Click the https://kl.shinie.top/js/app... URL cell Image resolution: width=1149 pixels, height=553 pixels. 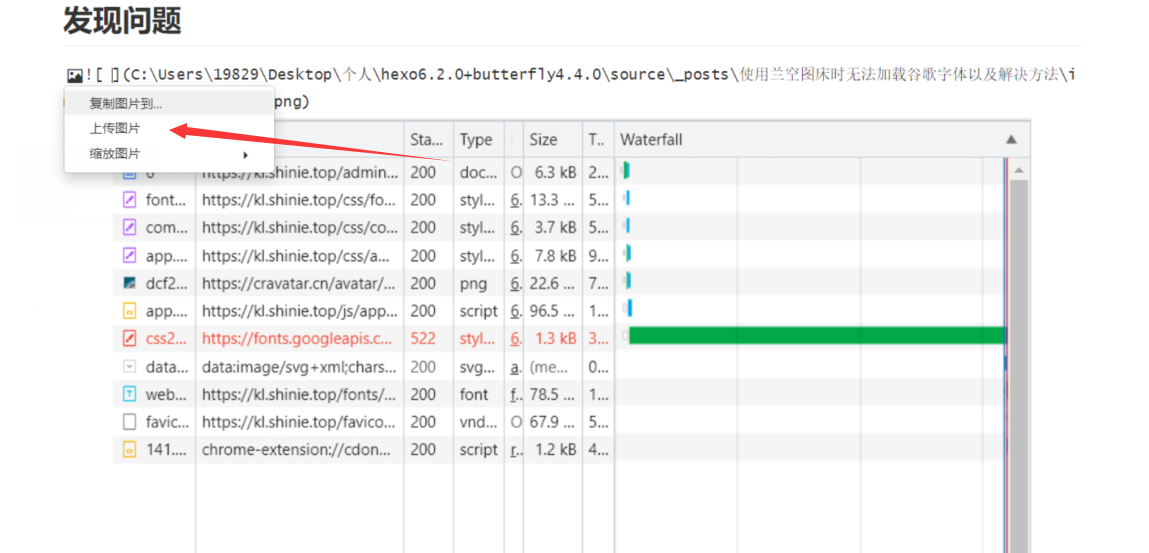tap(300, 311)
